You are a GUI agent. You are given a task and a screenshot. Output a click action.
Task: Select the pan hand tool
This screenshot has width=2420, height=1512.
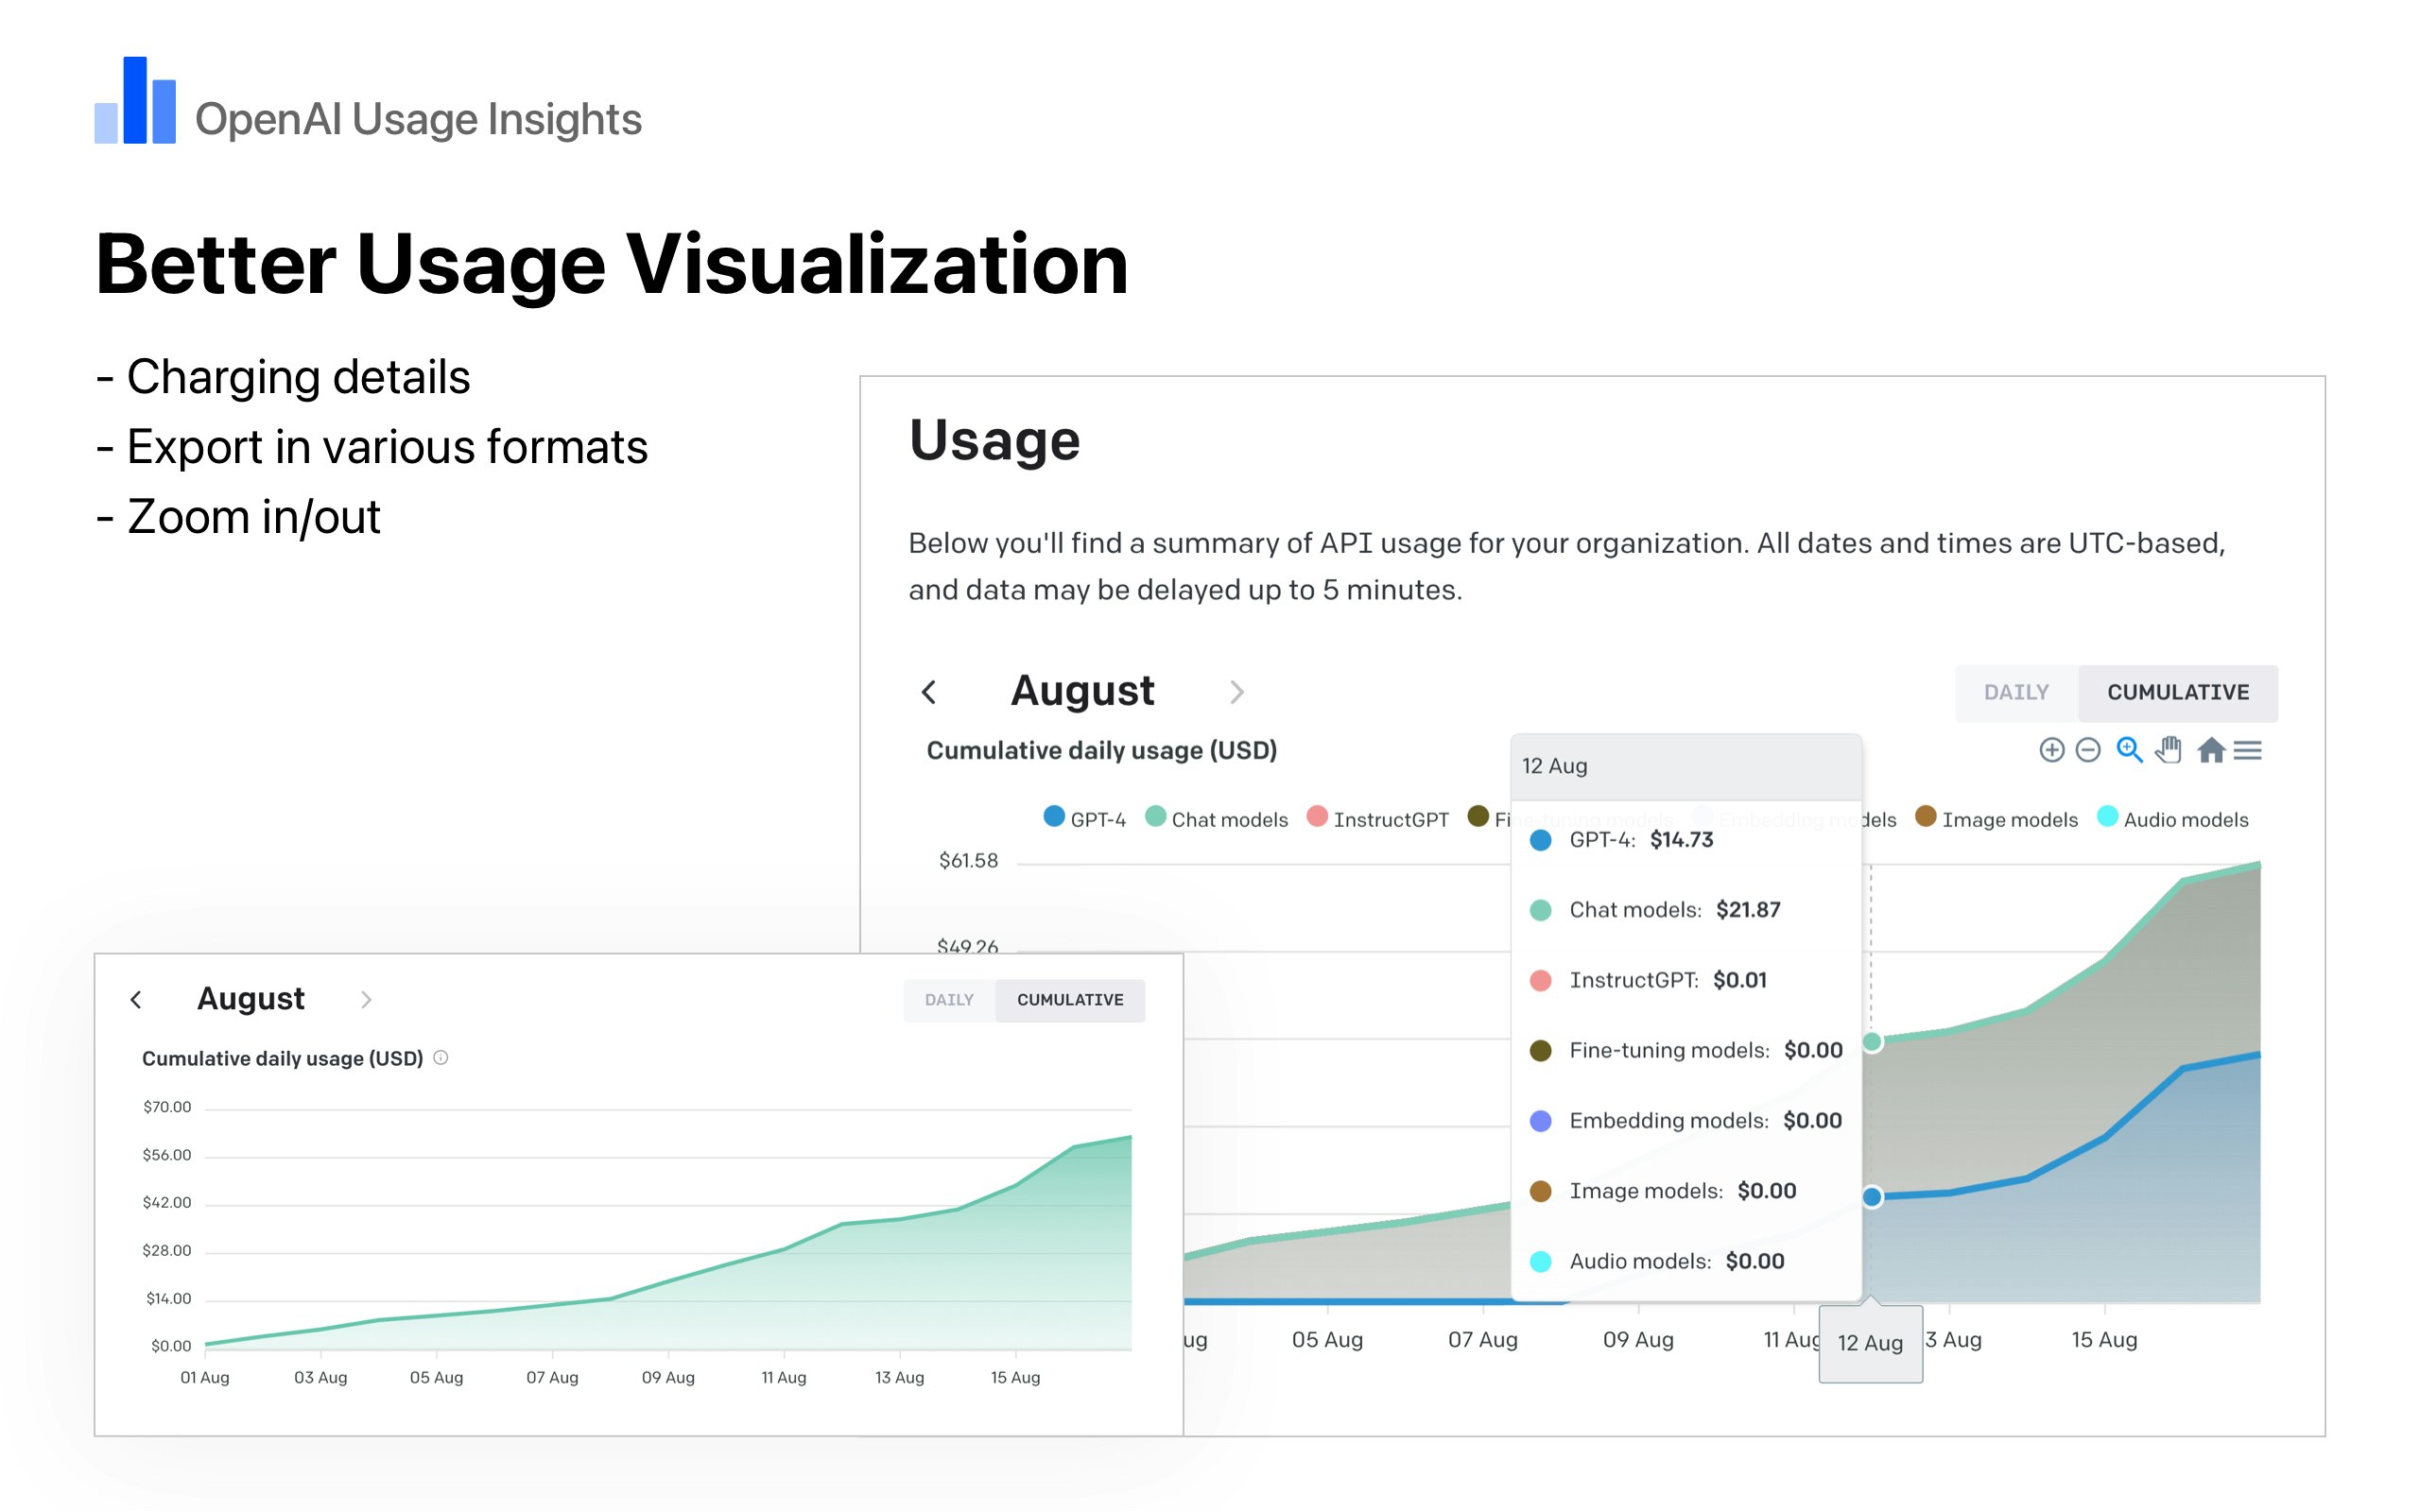click(x=2169, y=750)
